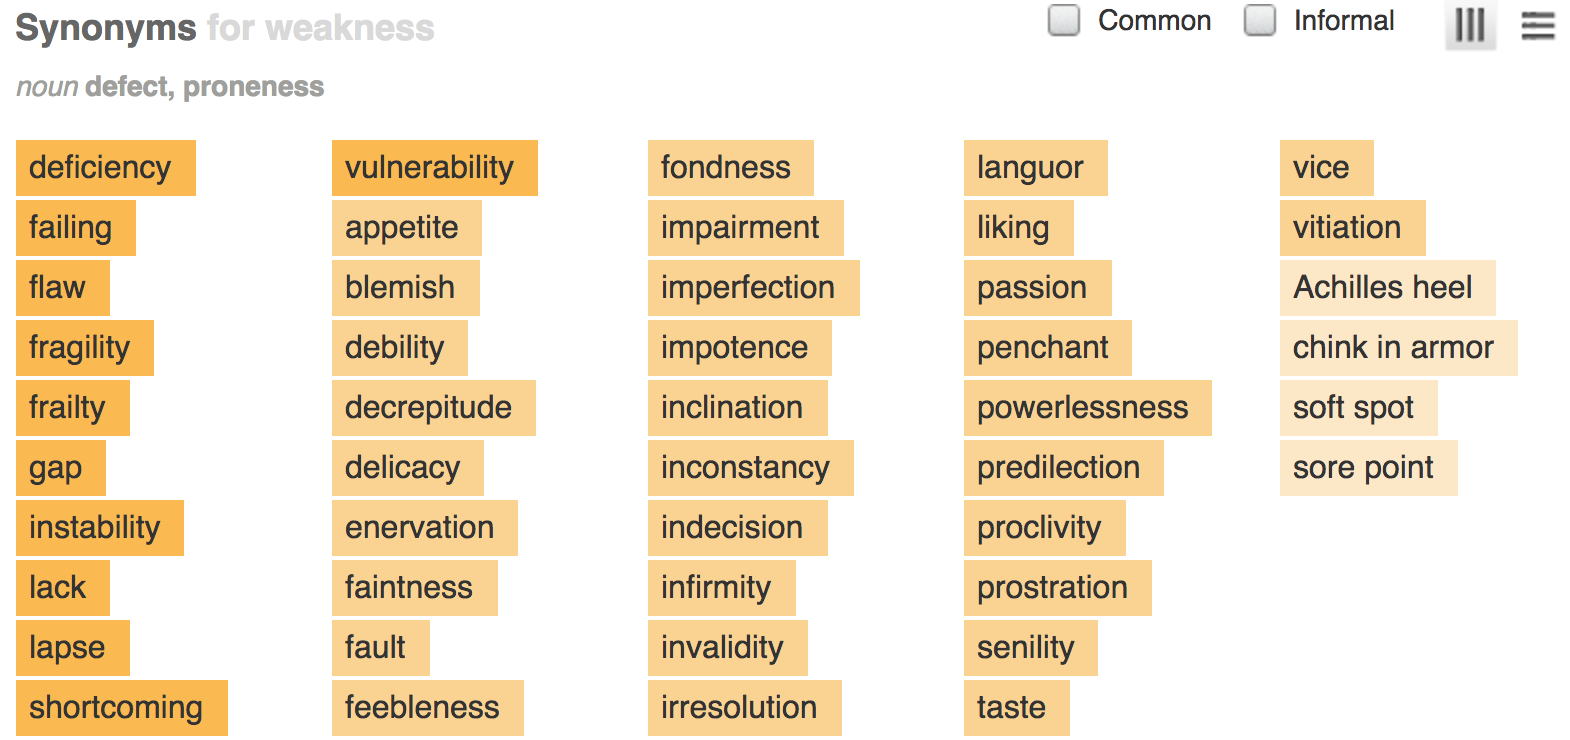Switch to list view icon
The image size is (1570, 740).
pyautogui.click(x=1537, y=25)
